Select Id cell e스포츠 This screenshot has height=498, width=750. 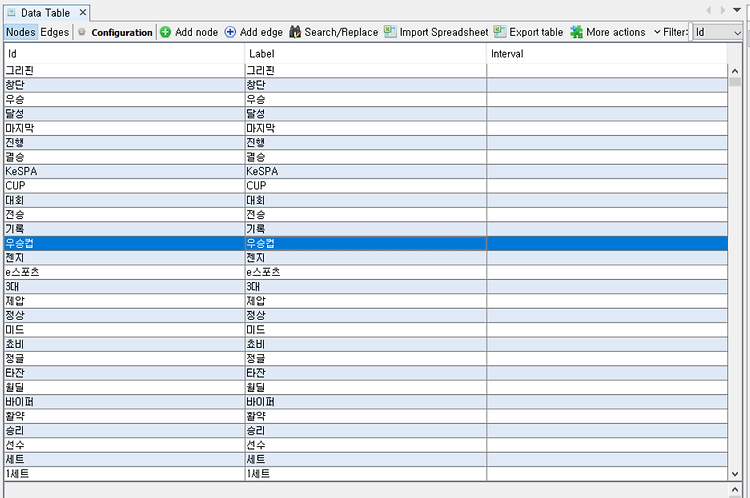click(124, 272)
